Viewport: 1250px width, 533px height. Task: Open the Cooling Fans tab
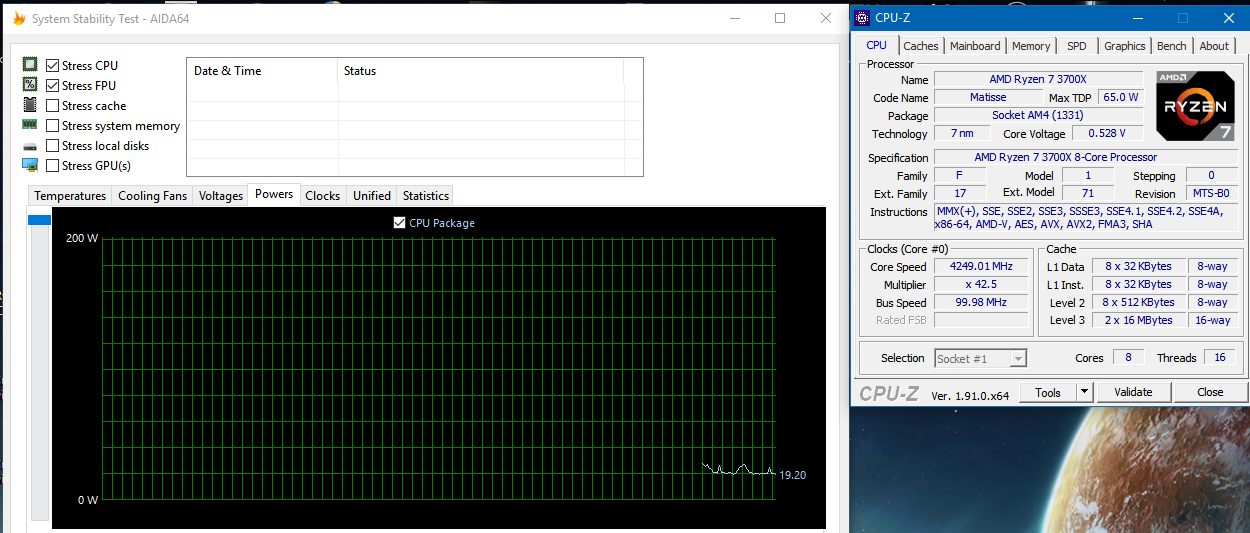153,195
